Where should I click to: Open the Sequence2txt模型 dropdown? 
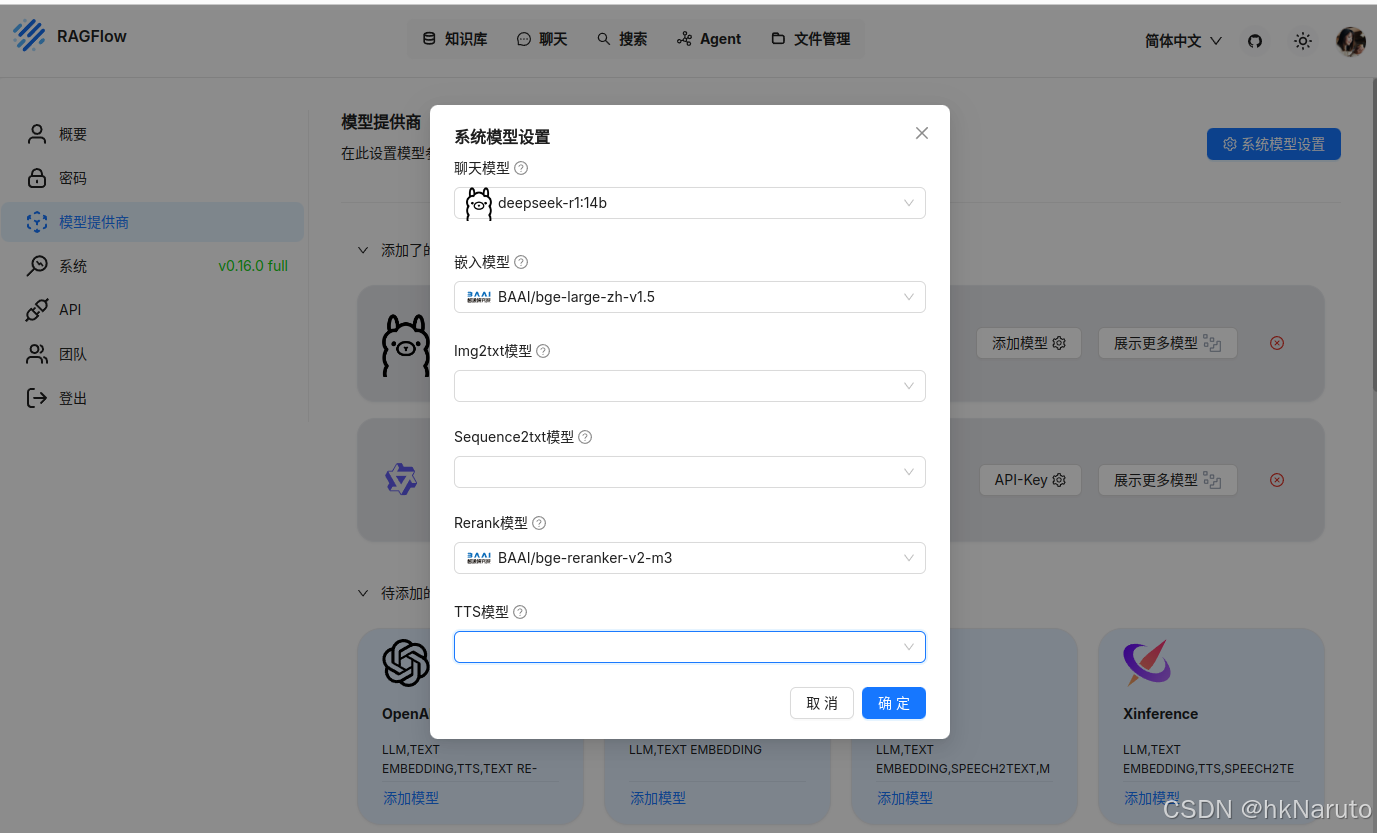690,472
